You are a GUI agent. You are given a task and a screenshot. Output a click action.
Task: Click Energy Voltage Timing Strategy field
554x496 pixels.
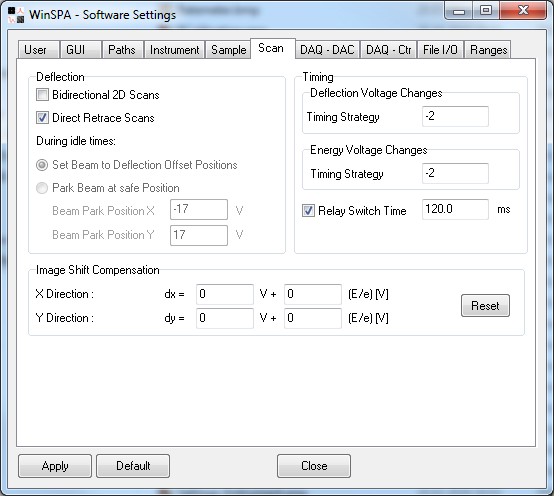(455, 173)
